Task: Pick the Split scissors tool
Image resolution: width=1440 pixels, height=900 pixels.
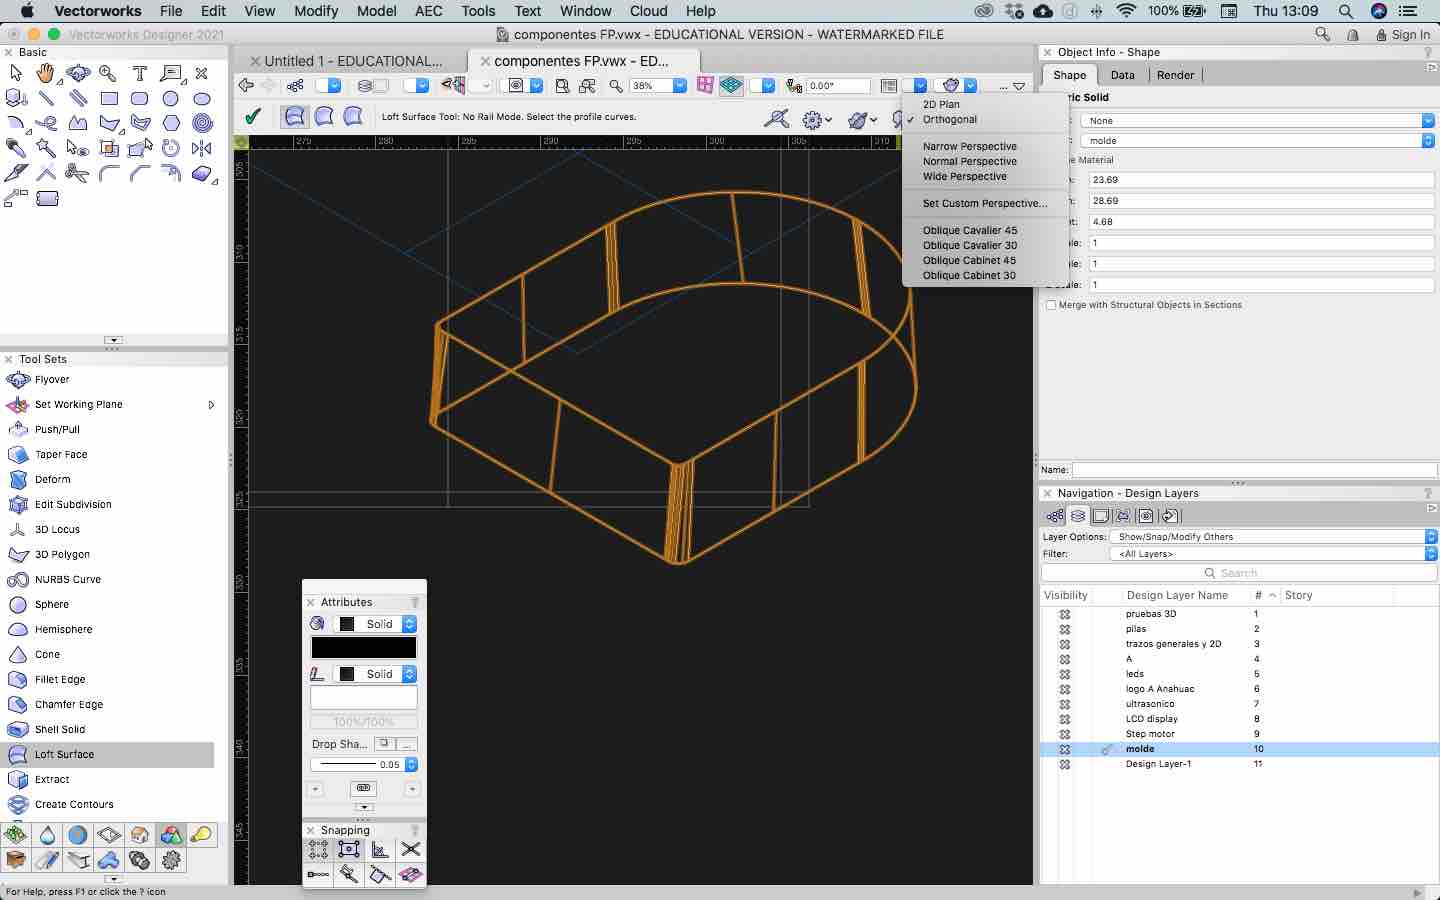Action: [77, 173]
